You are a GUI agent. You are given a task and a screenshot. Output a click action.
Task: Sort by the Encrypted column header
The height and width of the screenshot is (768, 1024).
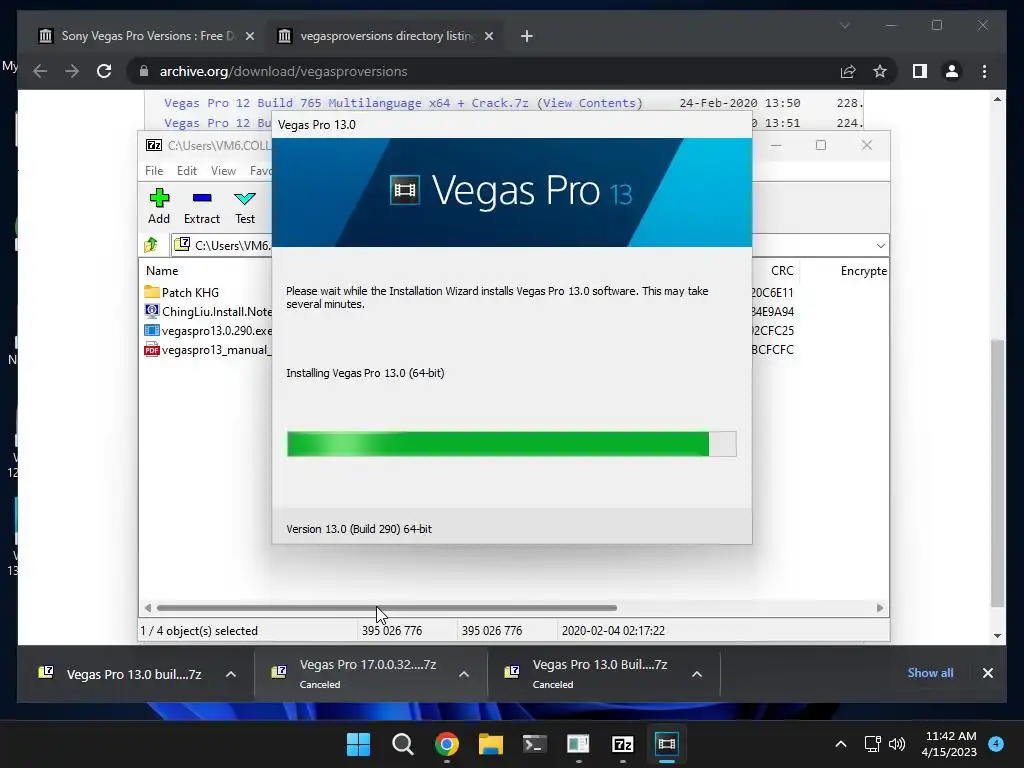[863, 270]
